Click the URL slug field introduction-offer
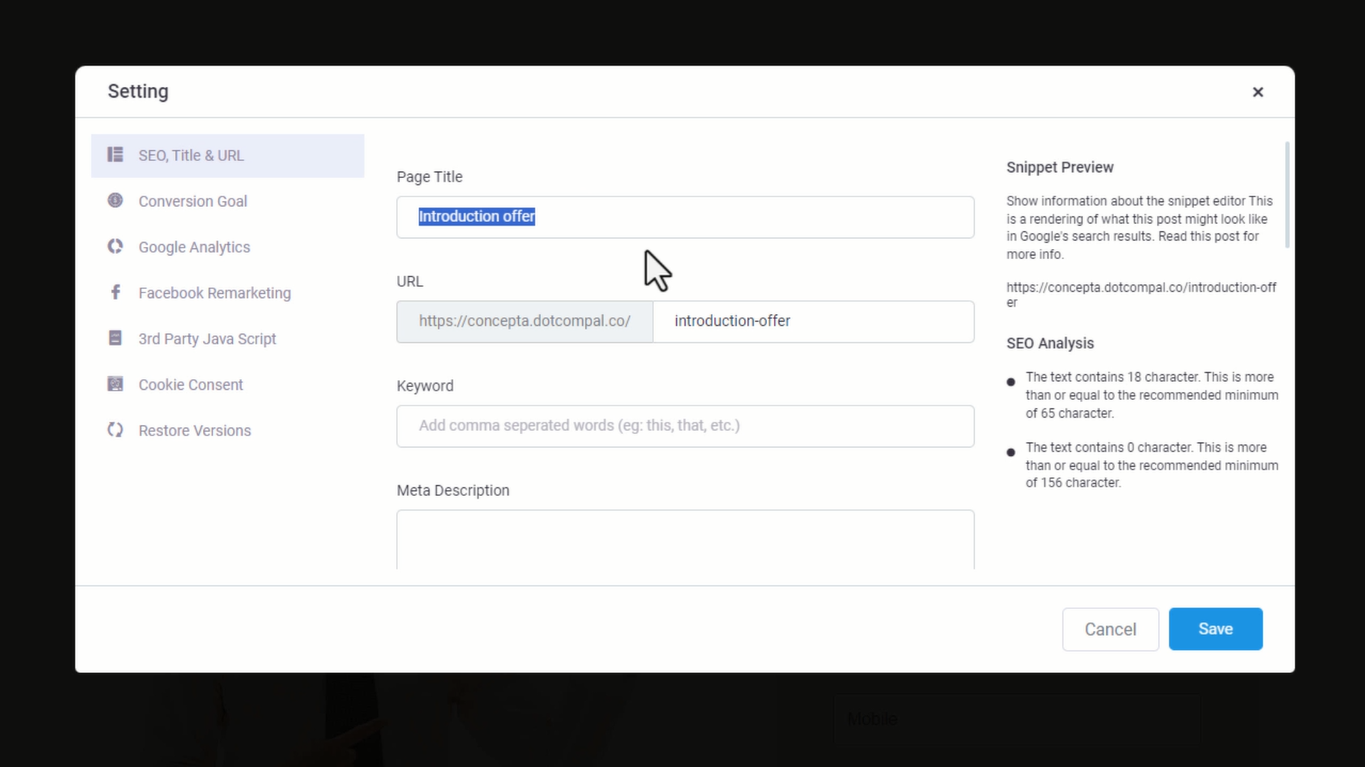This screenshot has width=1365, height=767. pos(813,322)
